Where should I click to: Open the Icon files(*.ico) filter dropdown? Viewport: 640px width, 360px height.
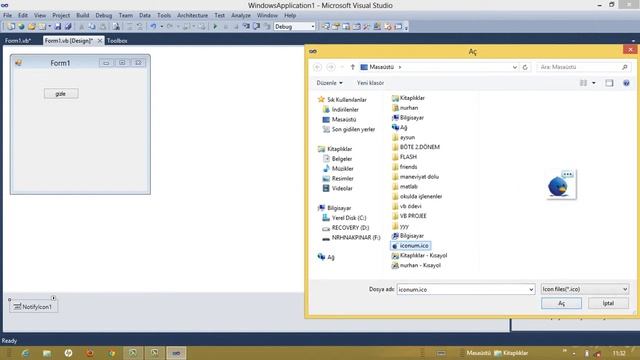click(x=584, y=289)
